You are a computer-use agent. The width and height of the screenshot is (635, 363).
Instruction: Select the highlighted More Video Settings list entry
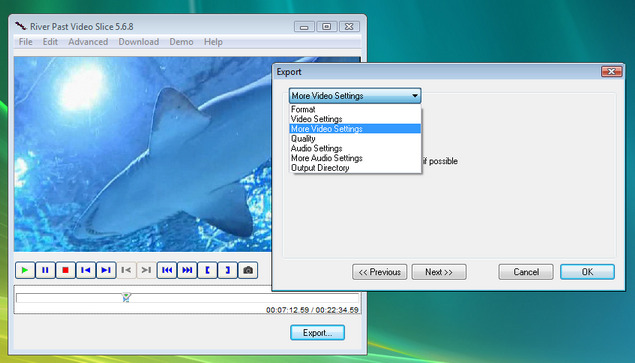click(355, 129)
